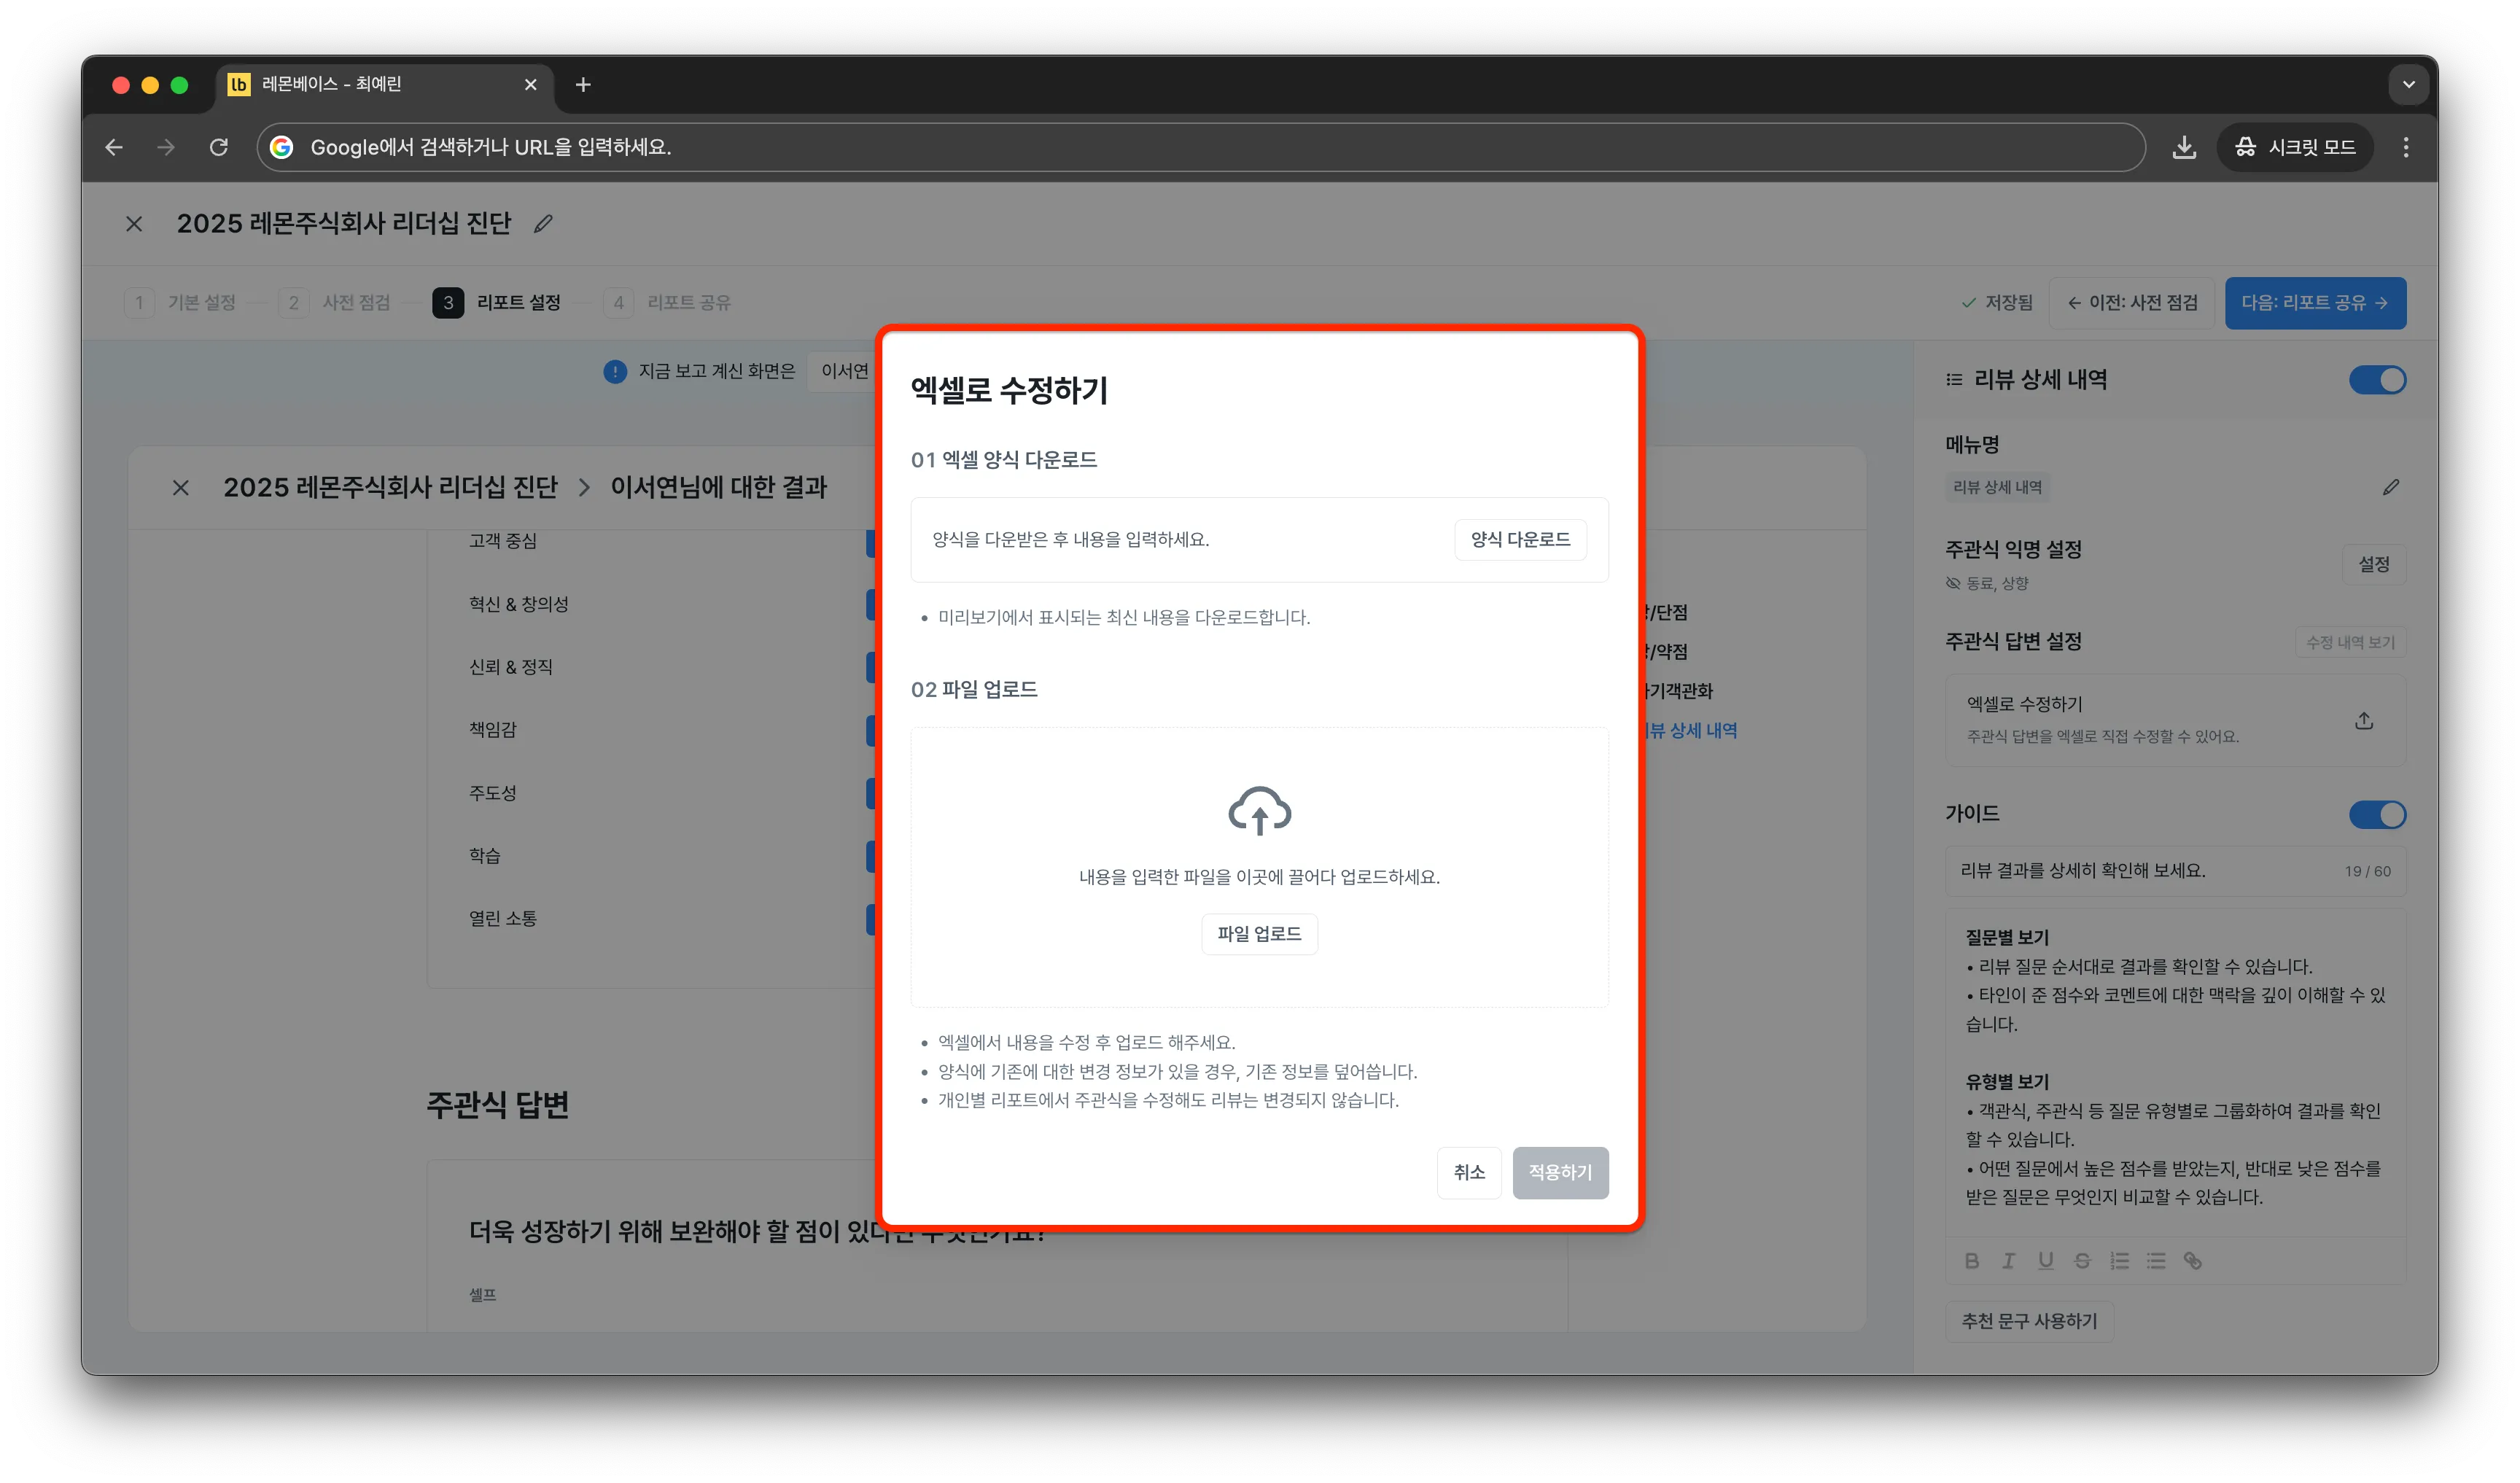
Task: Reload the page with the refresh icon
Action: point(219,147)
